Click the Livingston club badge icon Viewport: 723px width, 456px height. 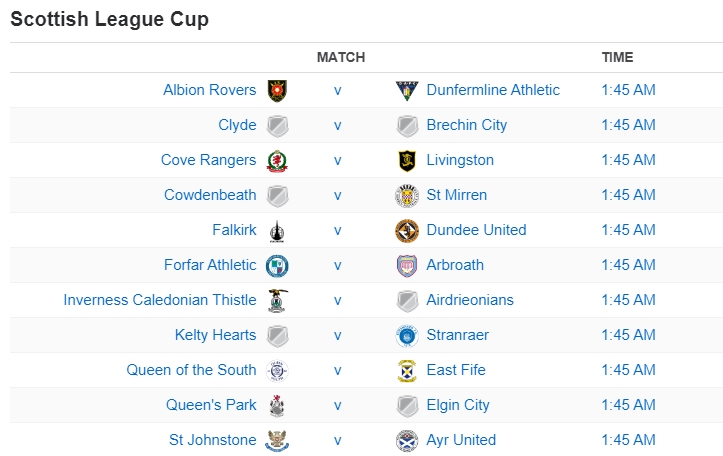(407, 161)
